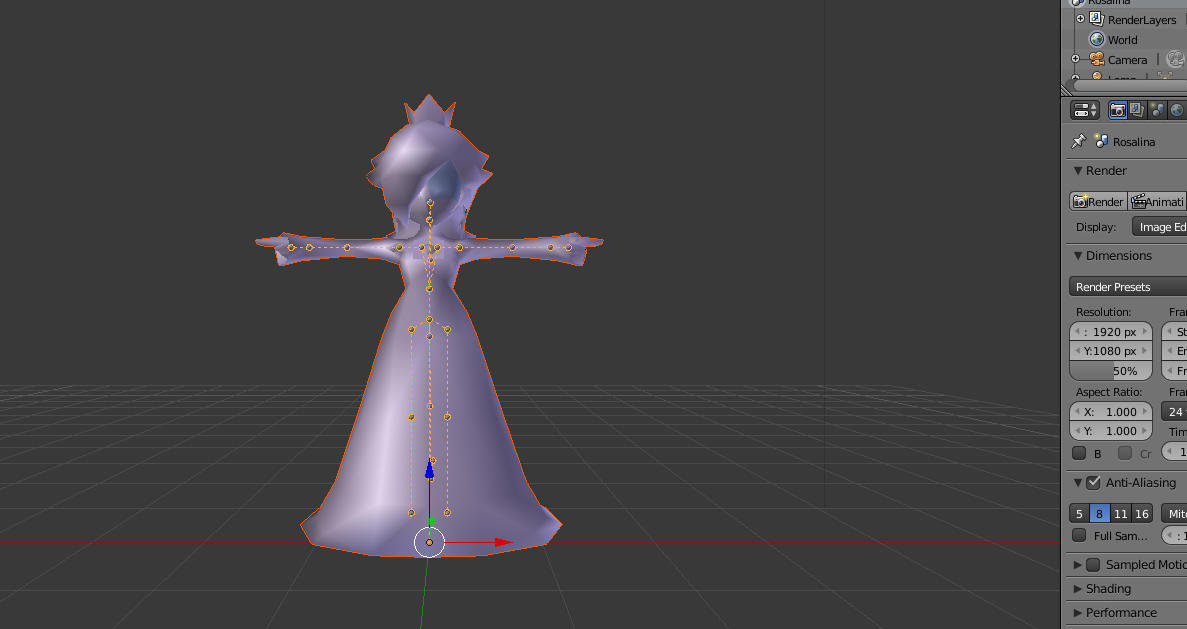Screen dimensions: 1187x629
Task: Expand the Sampled Motion Blur panel
Action: (x=1078, y=565)
